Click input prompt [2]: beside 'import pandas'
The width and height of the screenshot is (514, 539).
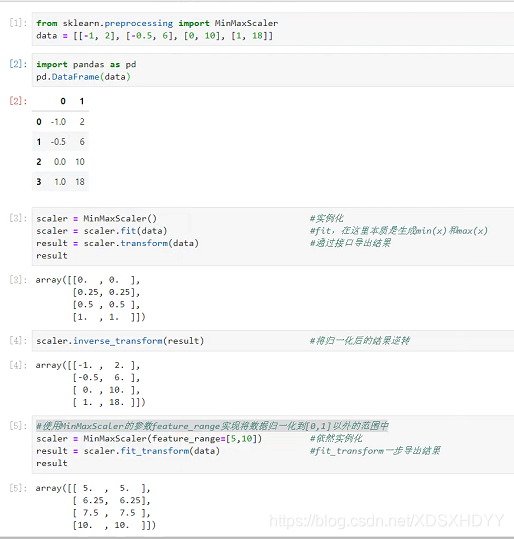click(x=18, y=64)
